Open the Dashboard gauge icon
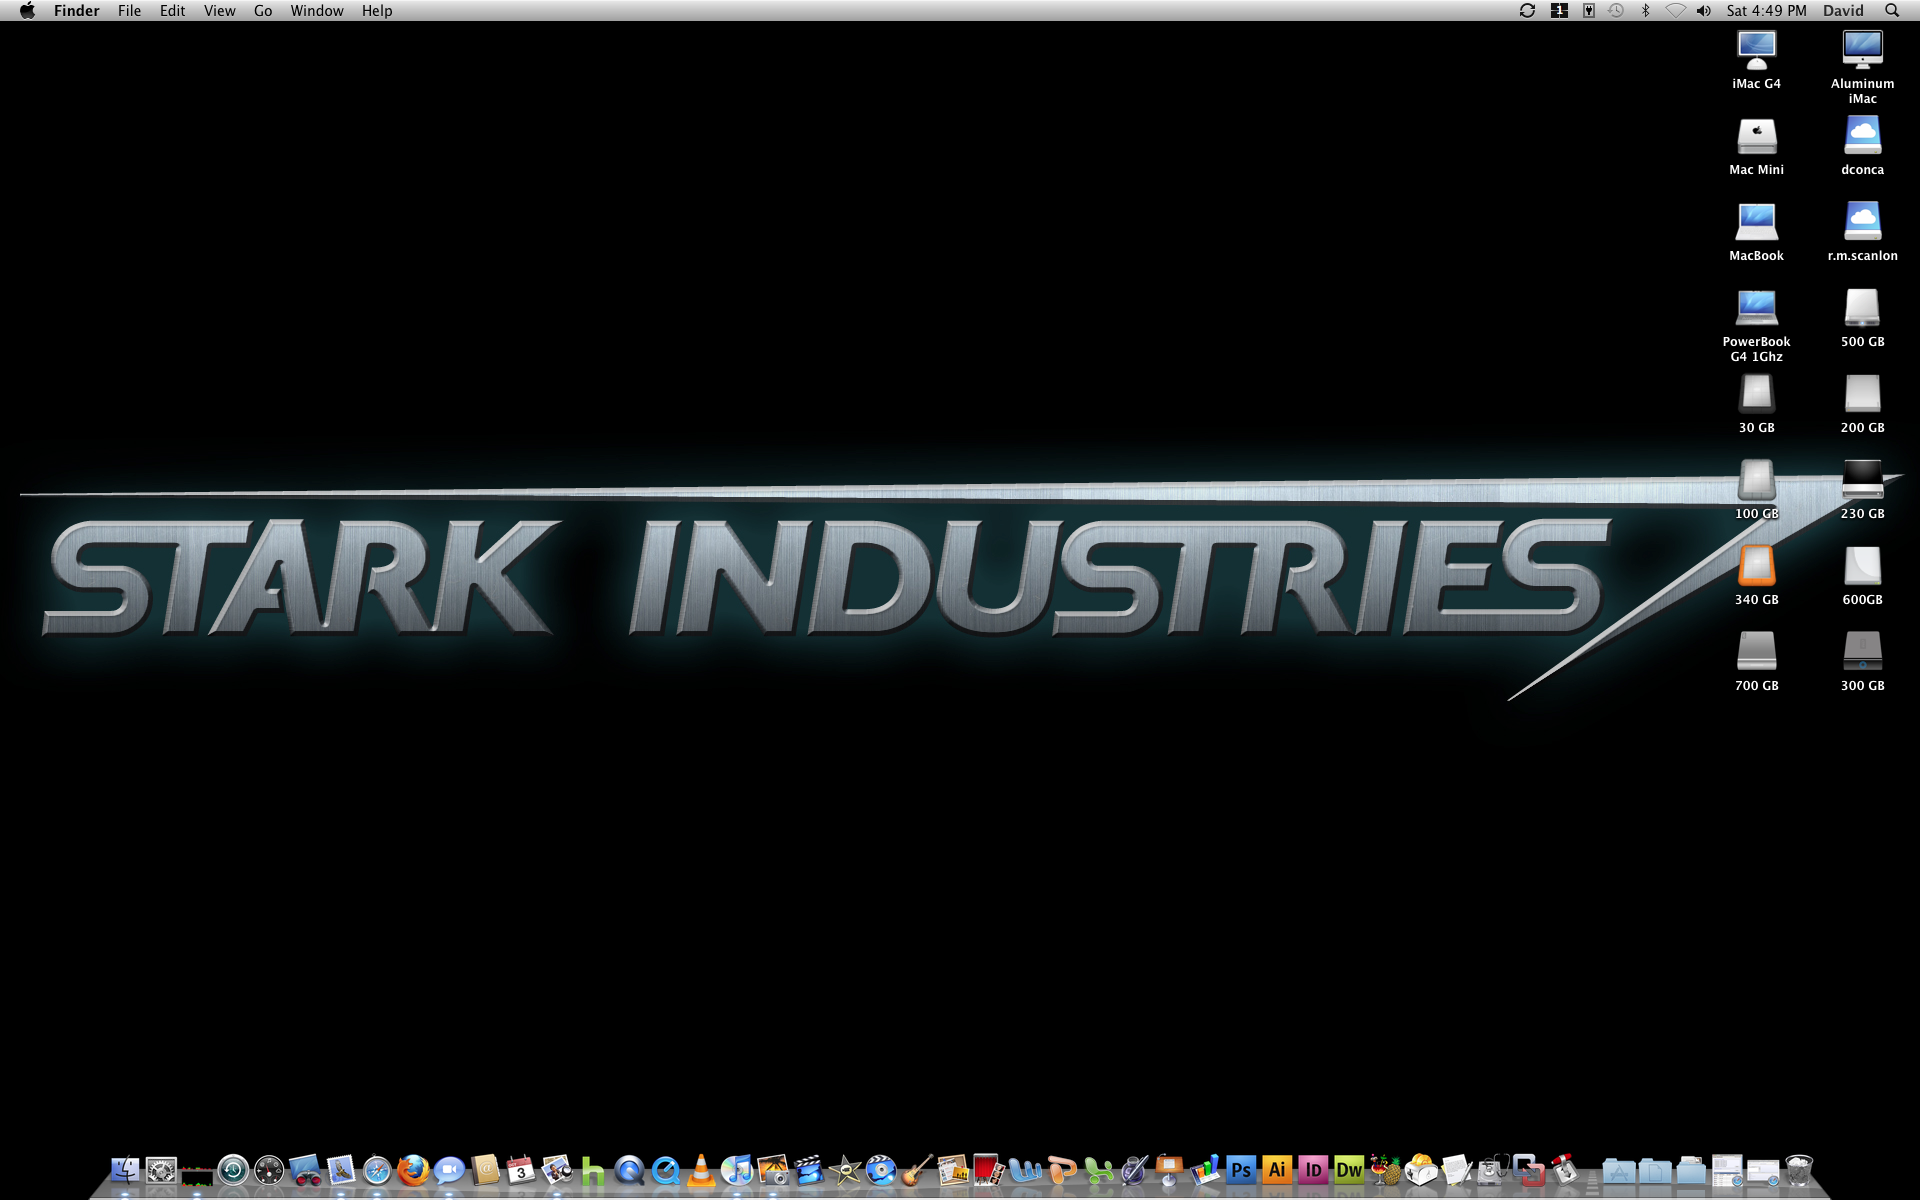The width and height of the screenshot is (1920, 1200). 269,1169
